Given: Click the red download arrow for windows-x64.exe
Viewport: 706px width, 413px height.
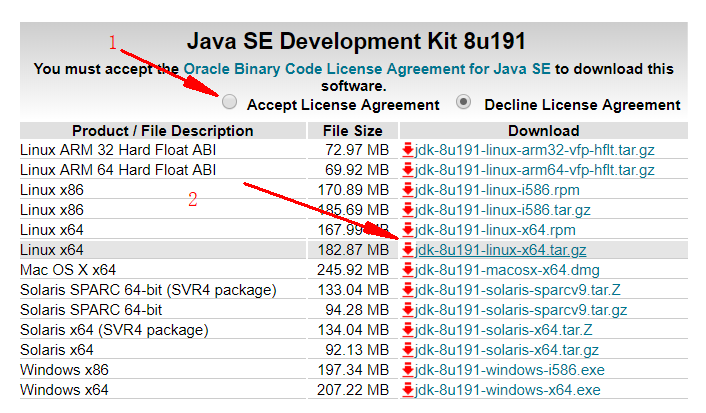Looking at the screenshot, I should pos(408,390).
